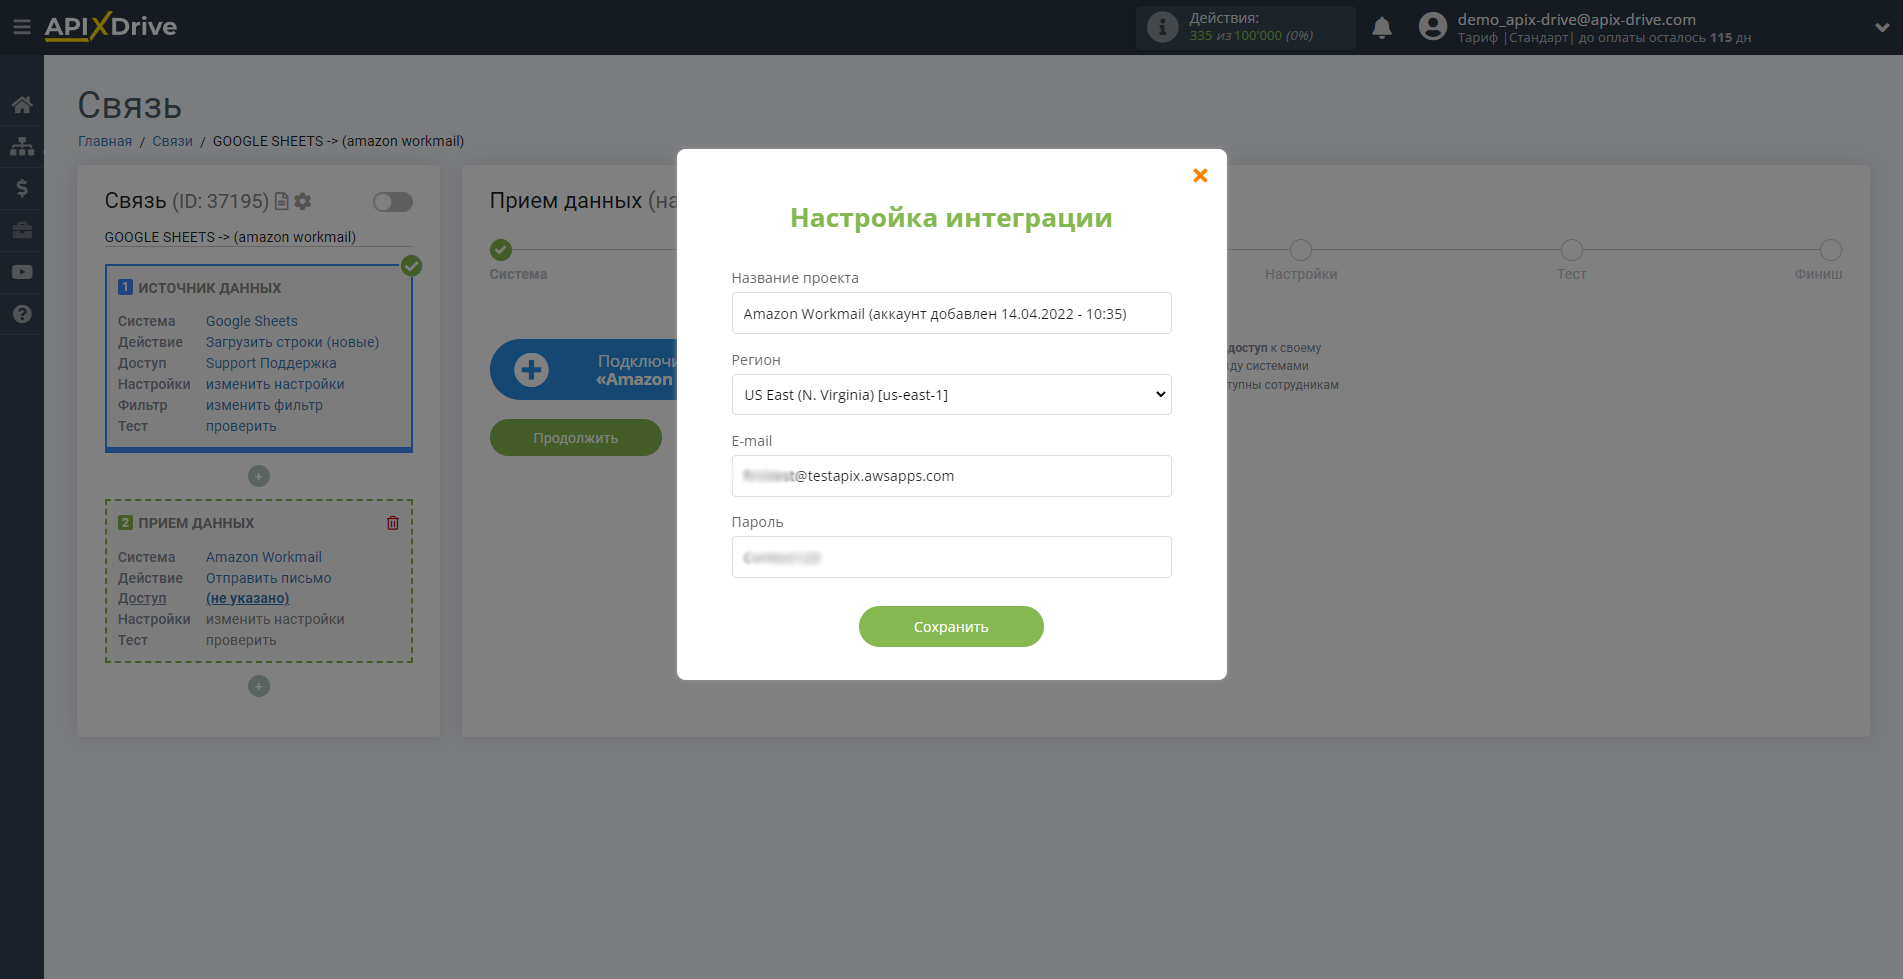Click source проверить test link
The image size is (1903, 979).
coord(241,426)
